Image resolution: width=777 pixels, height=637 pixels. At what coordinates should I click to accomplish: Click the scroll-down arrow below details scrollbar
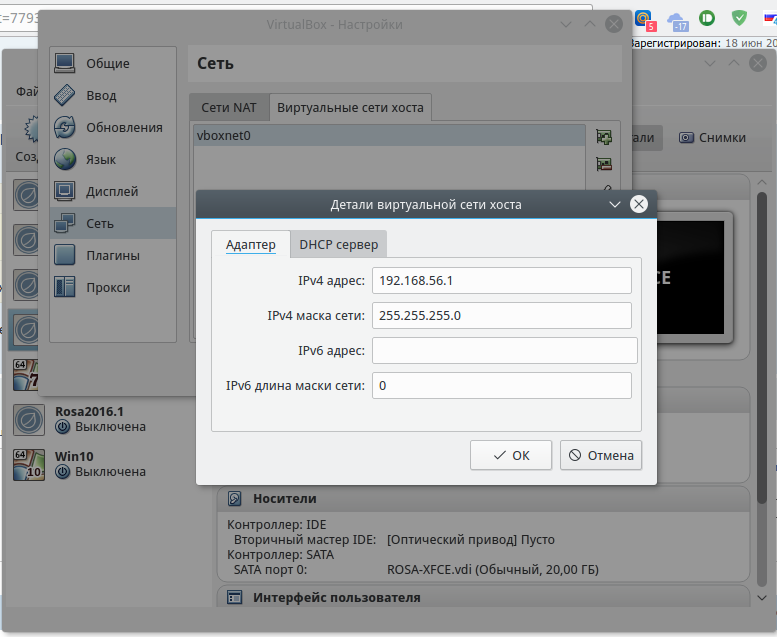point(762,598)
